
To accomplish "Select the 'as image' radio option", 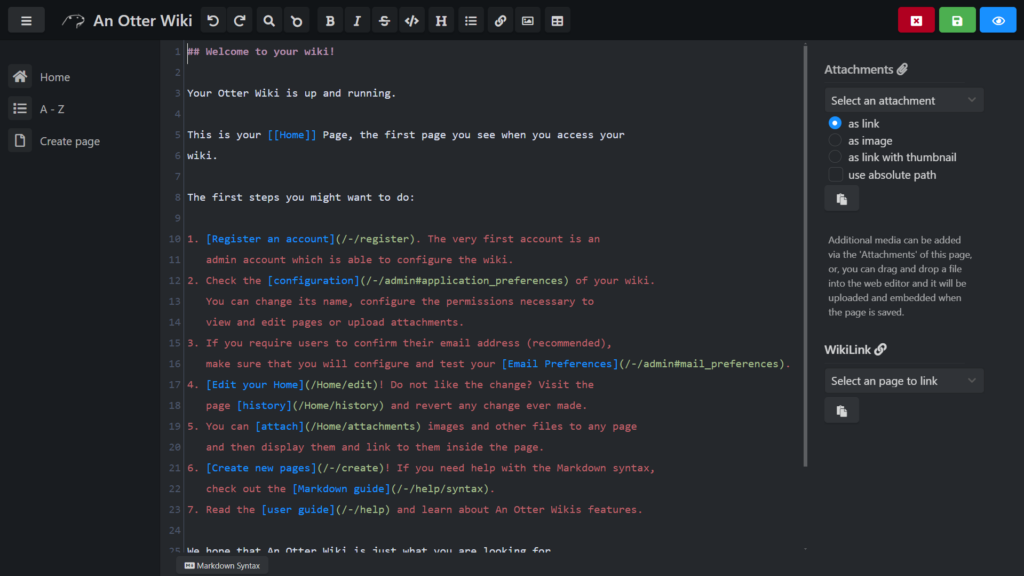I will coord(835,140).
